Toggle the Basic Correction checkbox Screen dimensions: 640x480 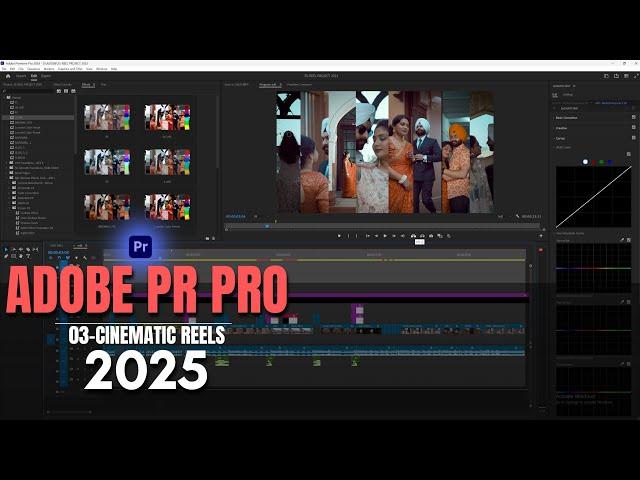(633, 118)
